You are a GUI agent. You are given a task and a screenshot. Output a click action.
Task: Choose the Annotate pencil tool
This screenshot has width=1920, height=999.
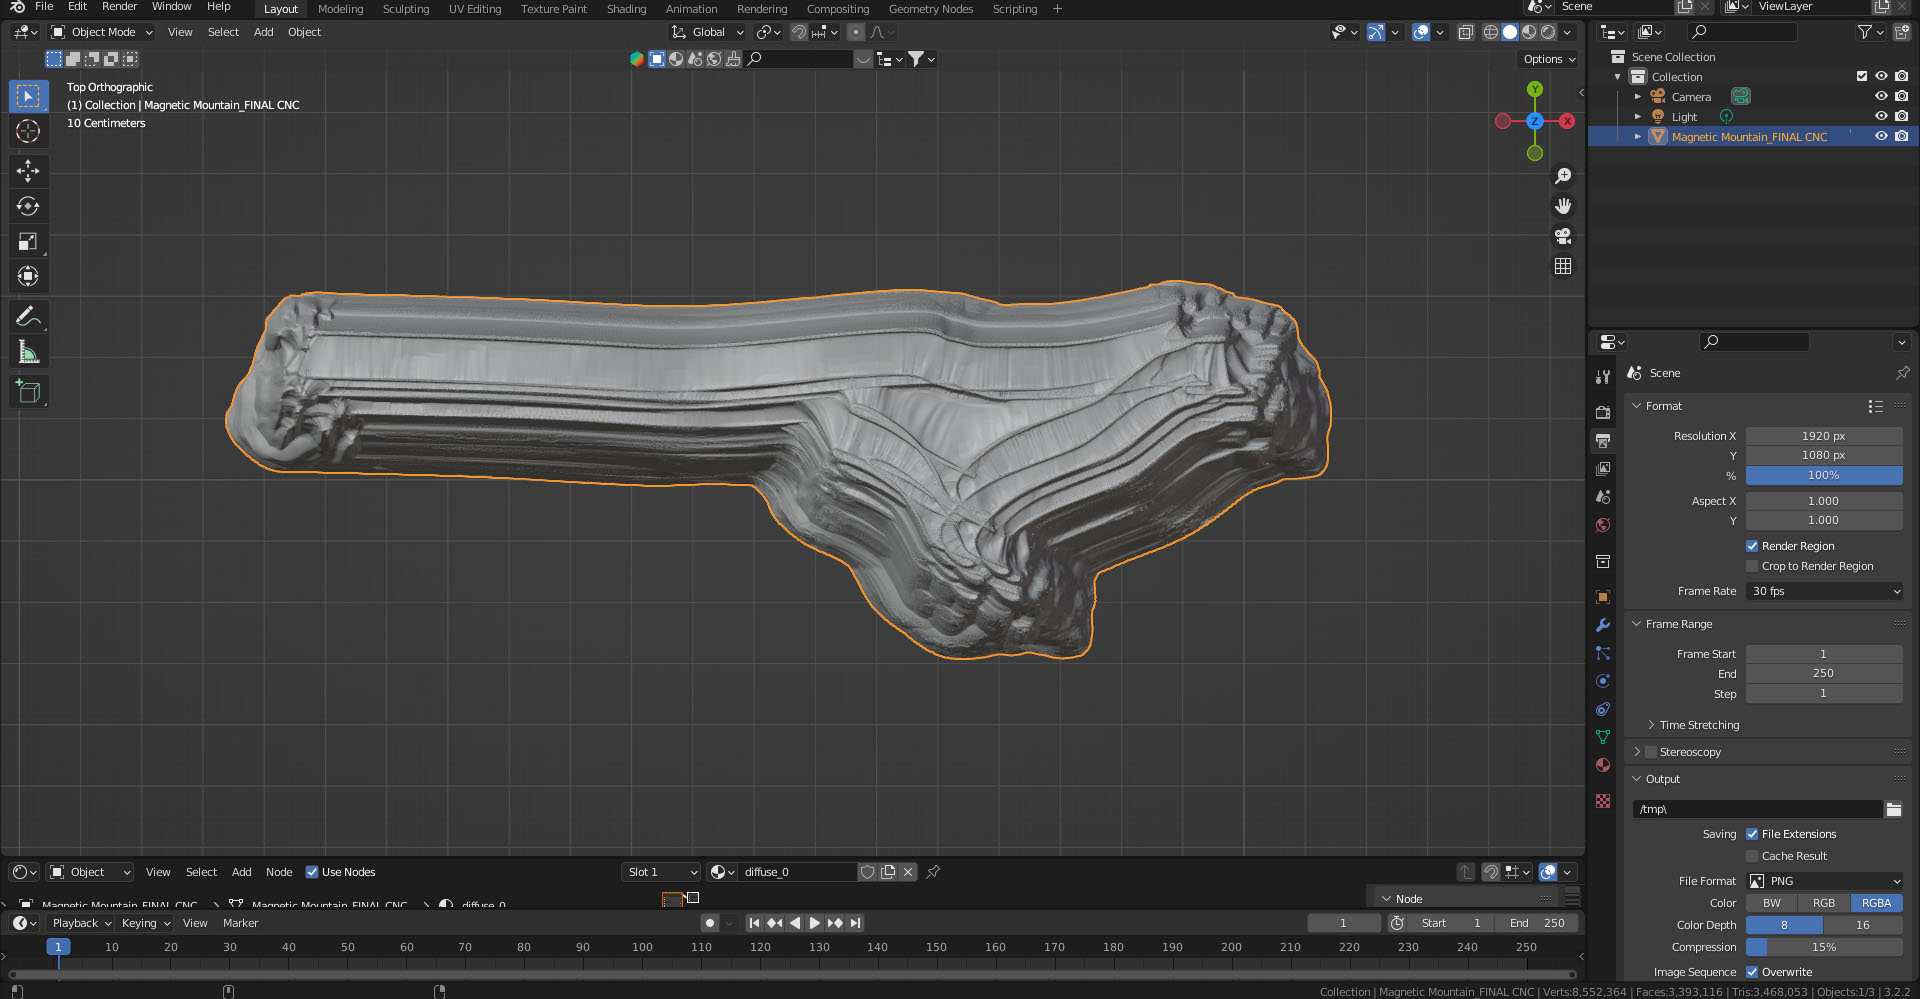point(28,317)
